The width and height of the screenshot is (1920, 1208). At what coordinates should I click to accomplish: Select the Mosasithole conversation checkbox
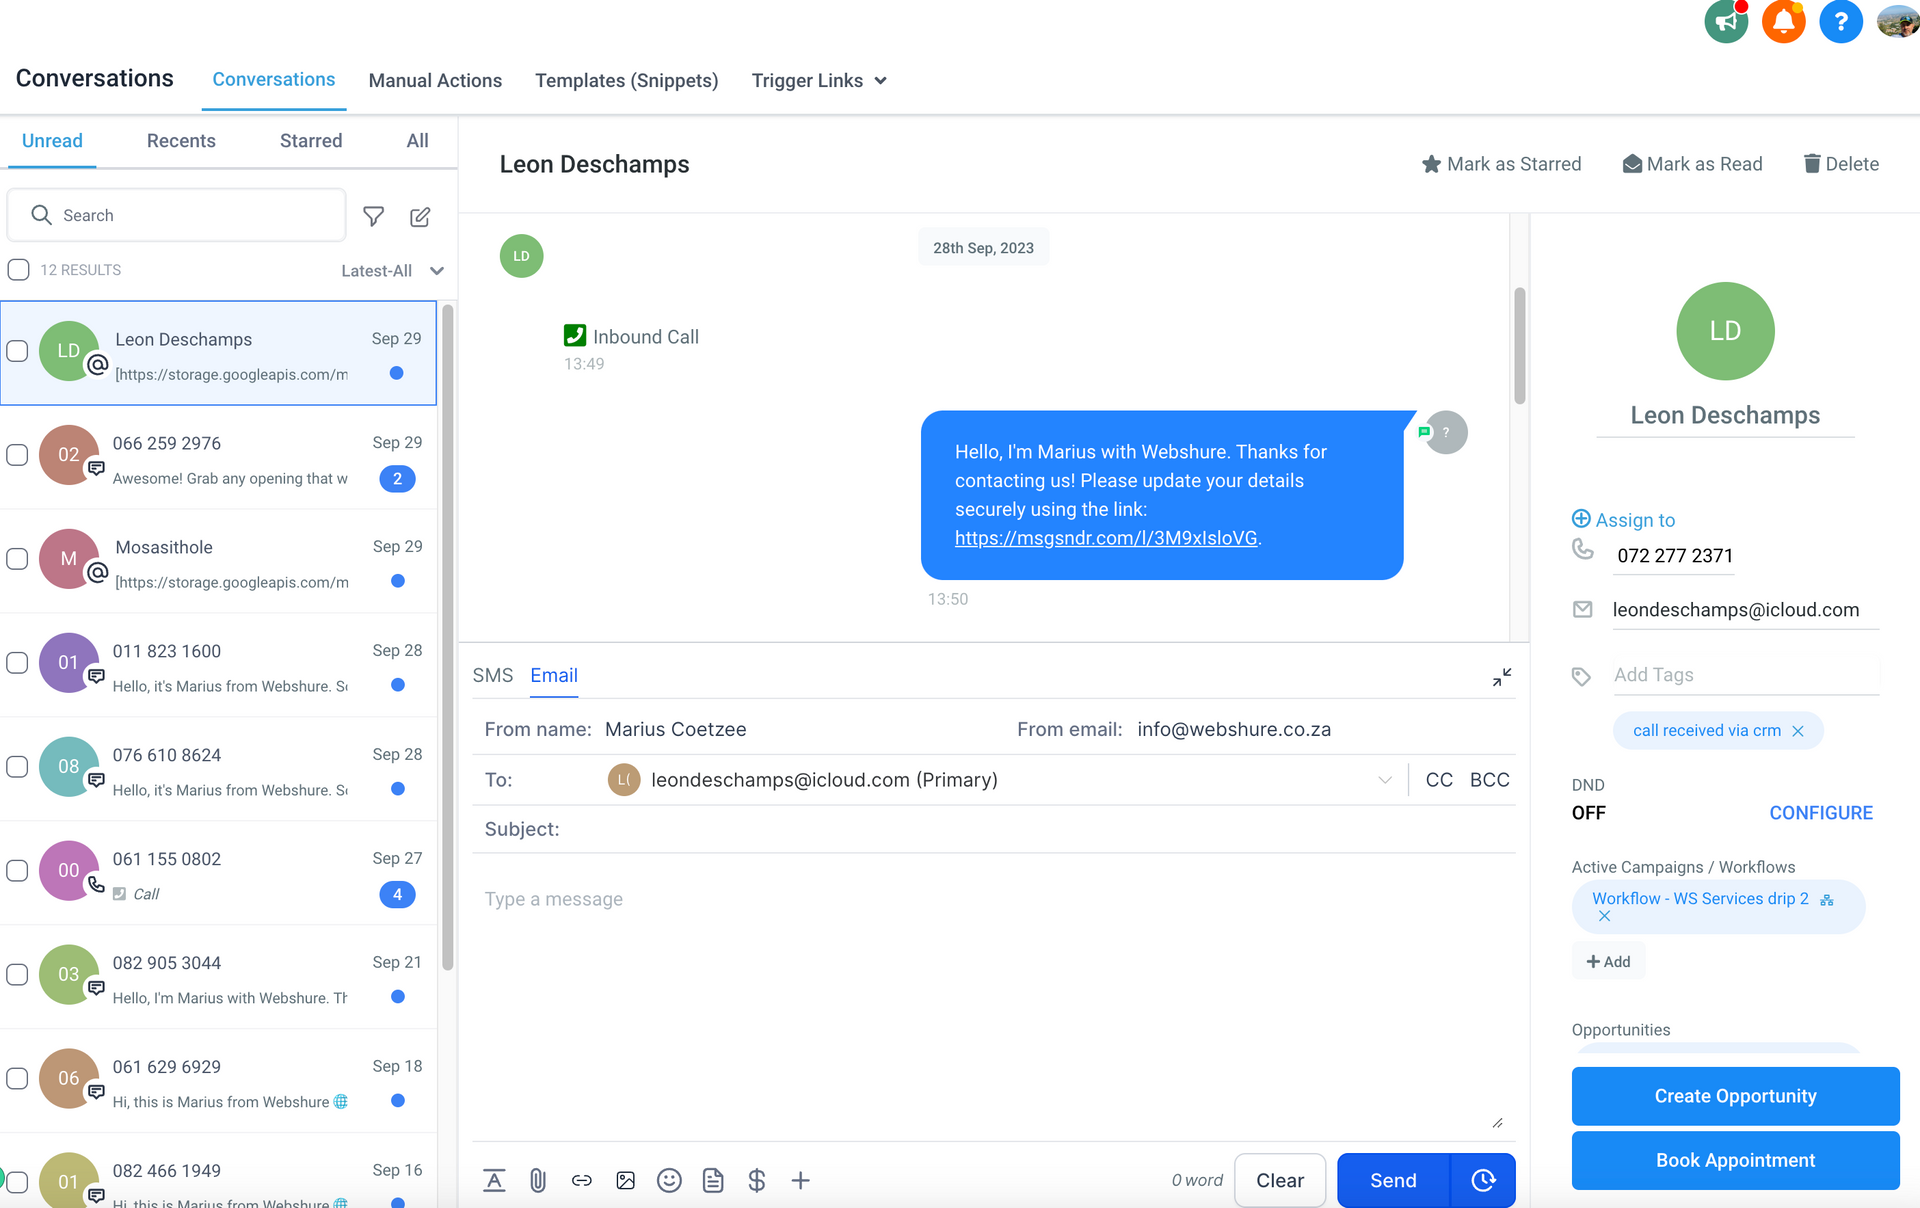(17, 559)
